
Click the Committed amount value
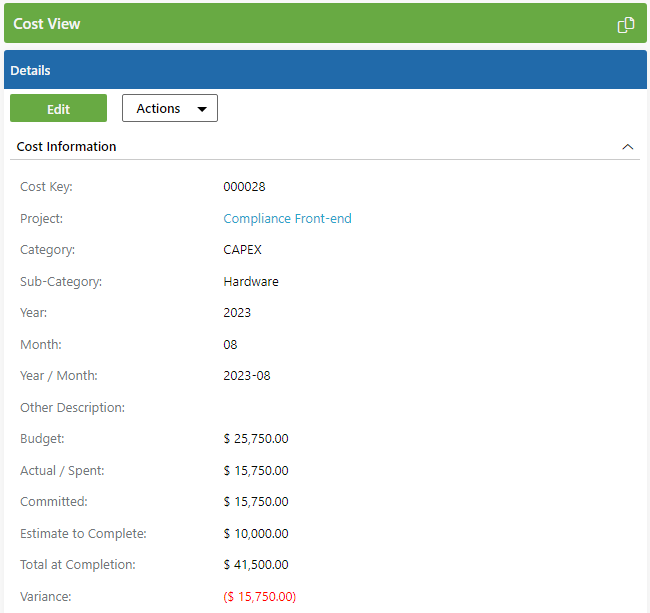click(256, 502)
